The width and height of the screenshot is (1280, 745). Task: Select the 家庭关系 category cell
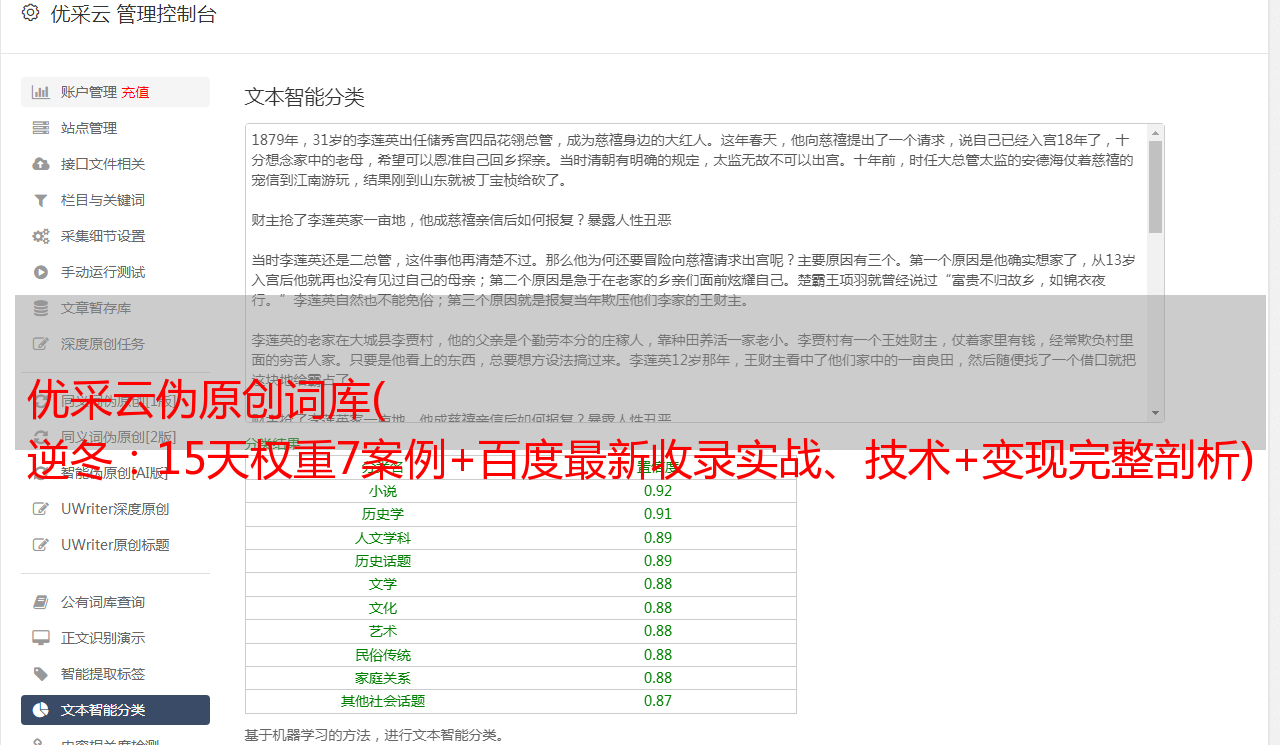(x=383, y=678)
